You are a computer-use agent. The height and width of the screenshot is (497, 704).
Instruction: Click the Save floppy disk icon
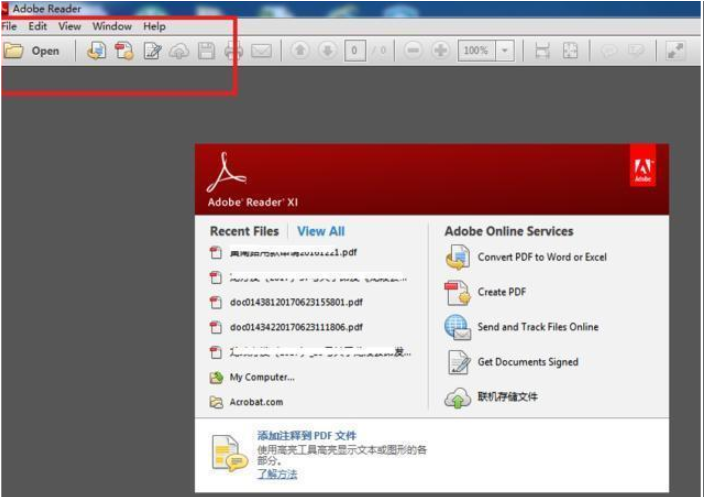(x=207, y=51)
